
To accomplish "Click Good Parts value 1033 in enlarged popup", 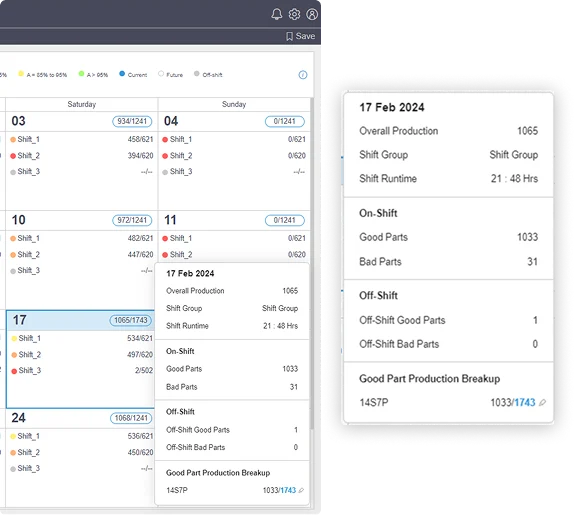I will point(527,237).
